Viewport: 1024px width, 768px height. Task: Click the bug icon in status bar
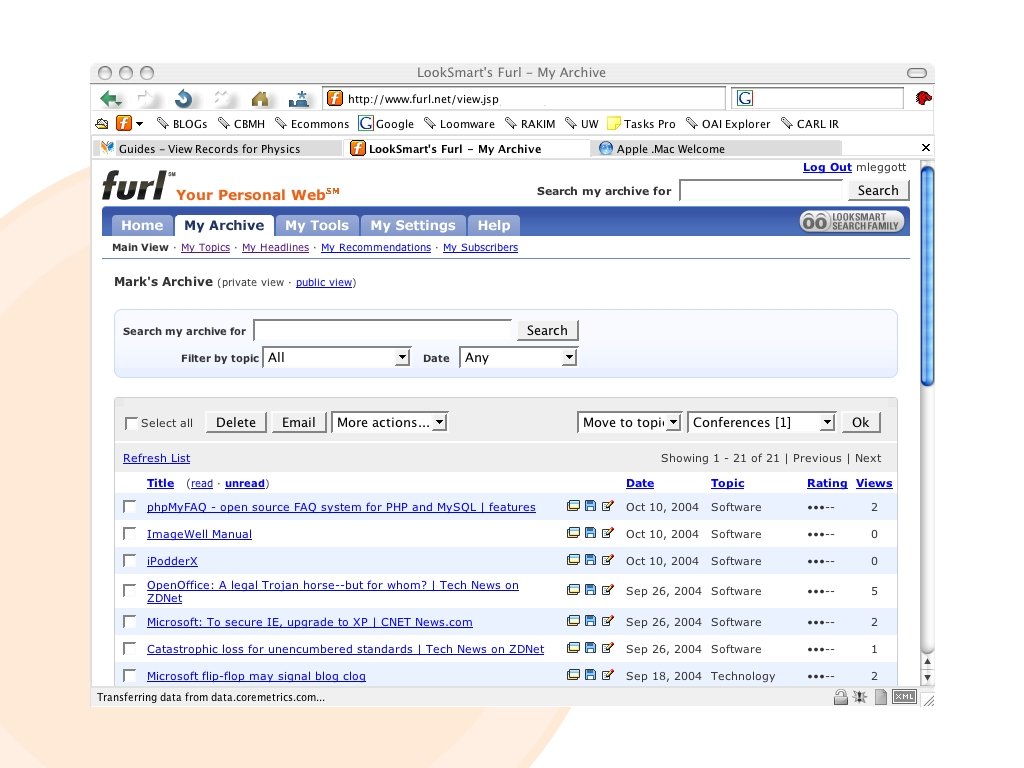coord(860,697)
